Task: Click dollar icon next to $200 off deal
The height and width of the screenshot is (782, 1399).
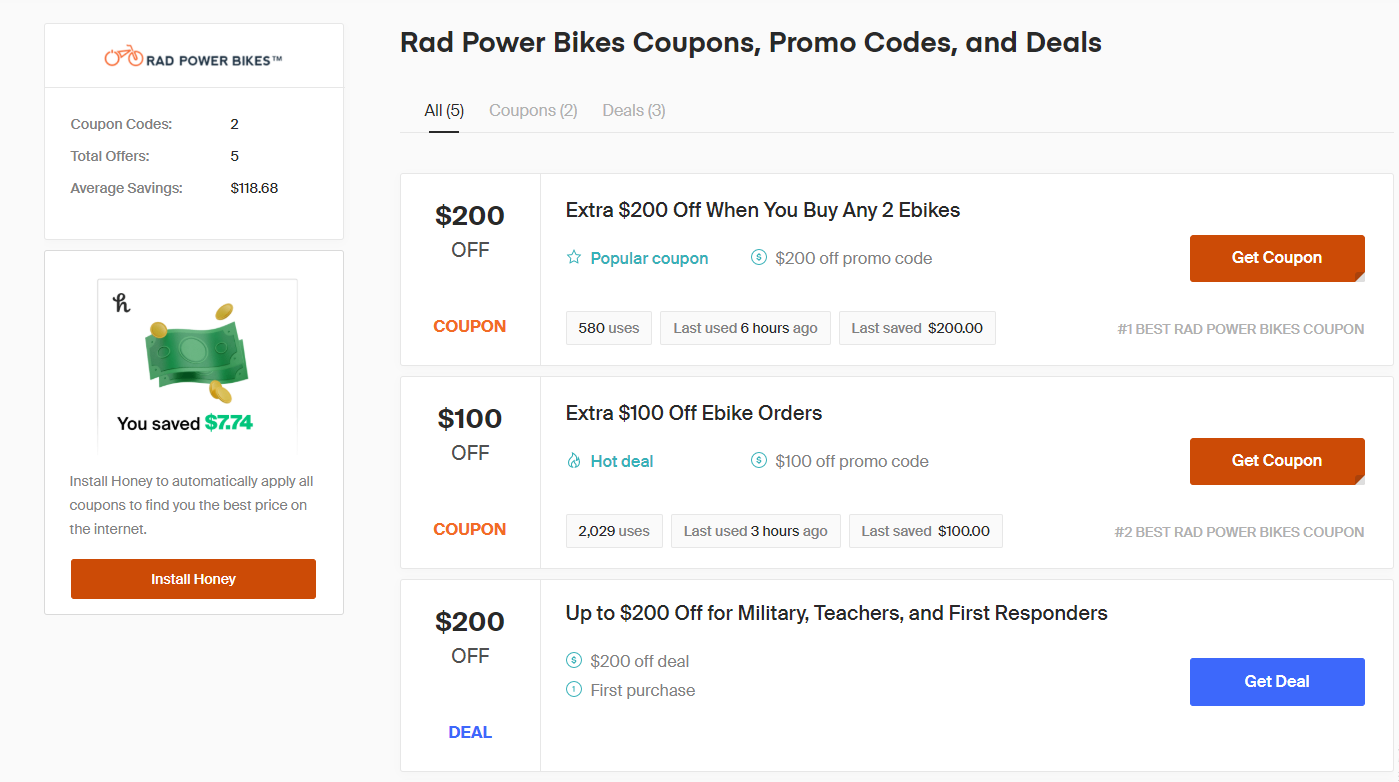Action: pos(574,661)
